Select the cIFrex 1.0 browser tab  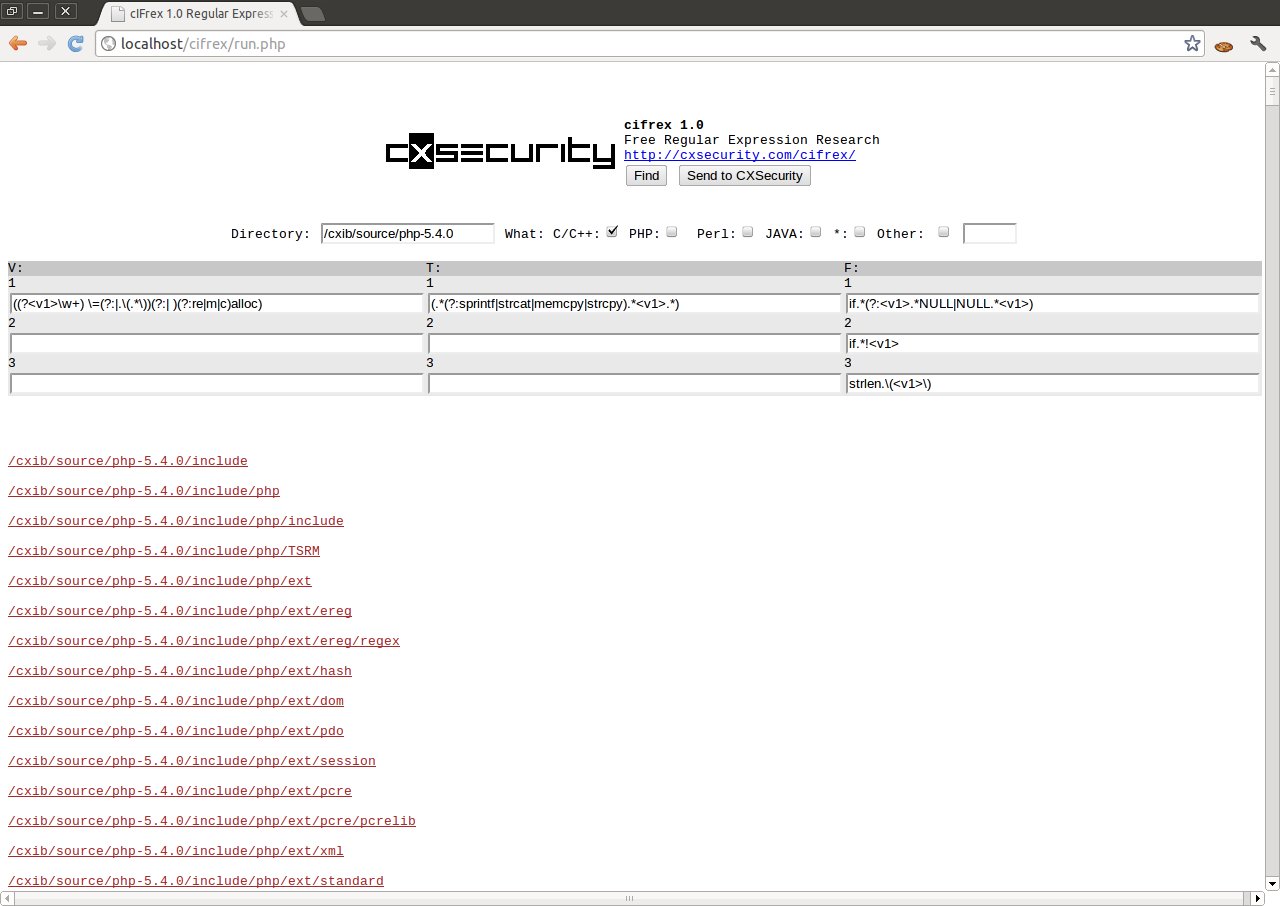pos(200,13)
